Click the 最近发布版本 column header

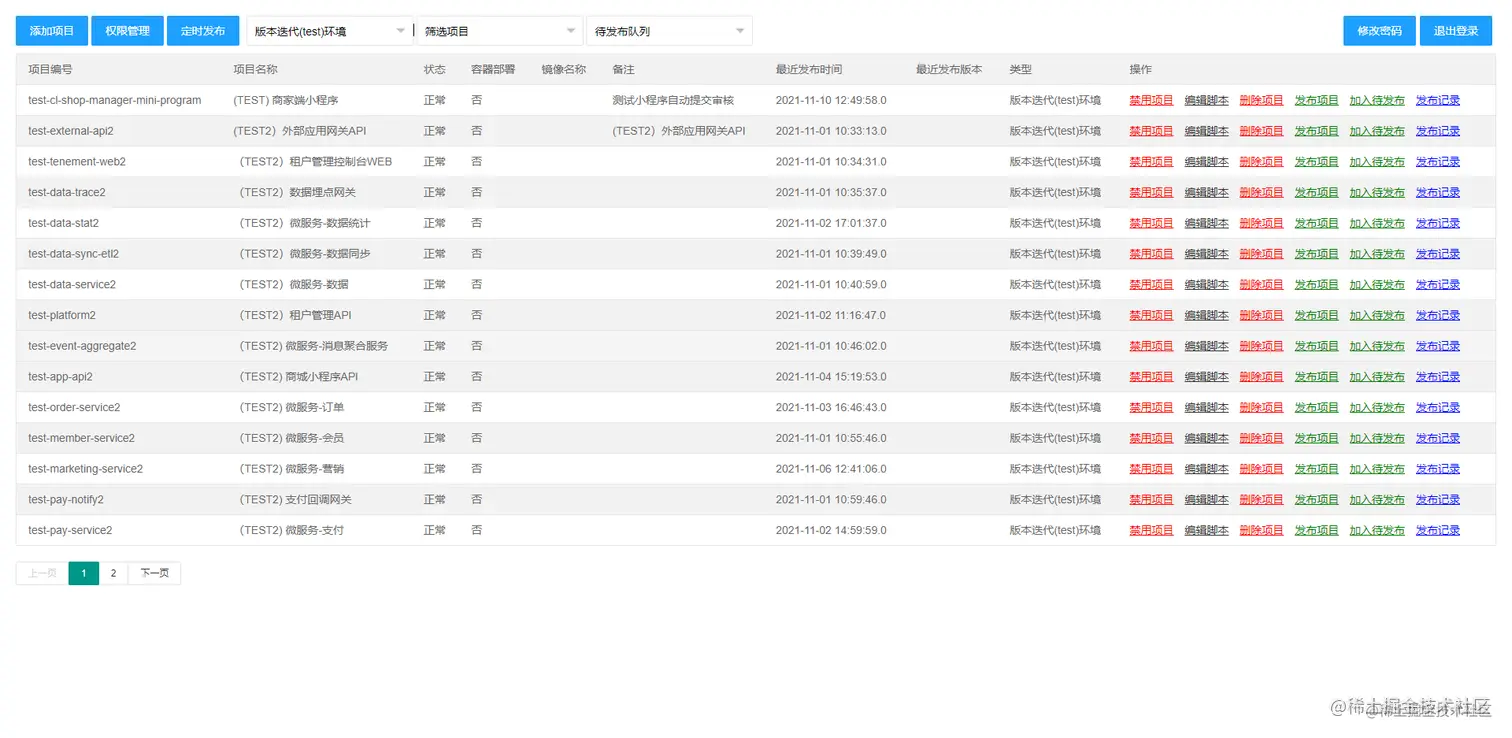pyautogui.click(x=949, y=70)
